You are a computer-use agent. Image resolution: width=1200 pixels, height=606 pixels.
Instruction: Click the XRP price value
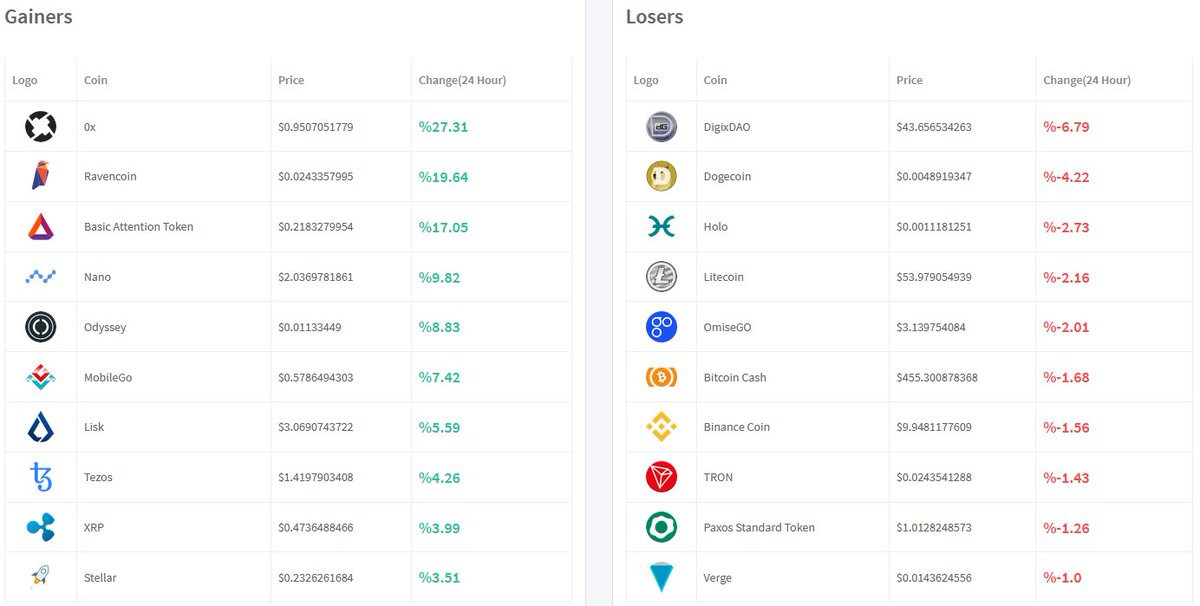[314, 527]
